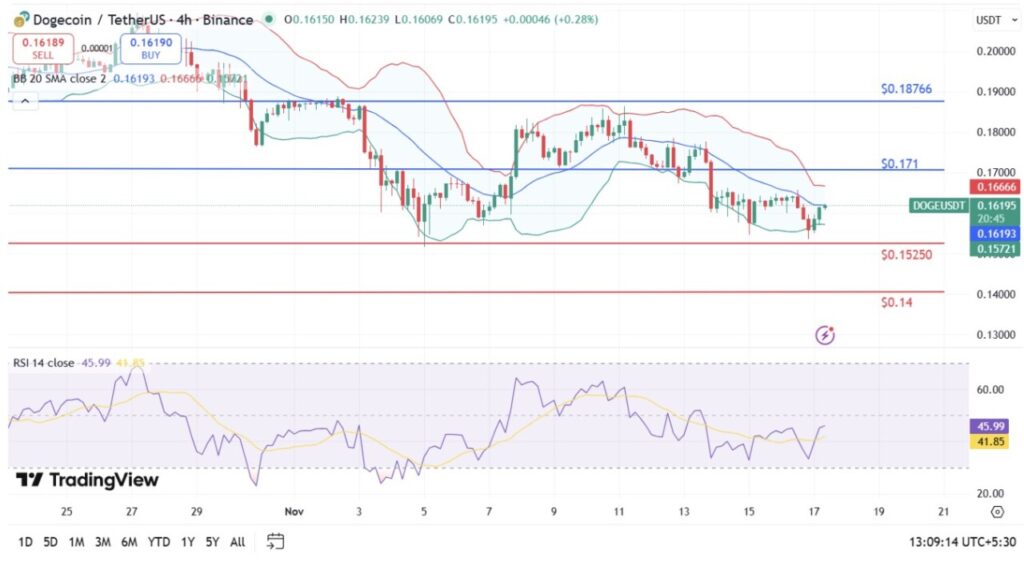Click the Dogecoin symbol logo icon
This screenshot has height=562, width=1024.
(x=20, y=19)
